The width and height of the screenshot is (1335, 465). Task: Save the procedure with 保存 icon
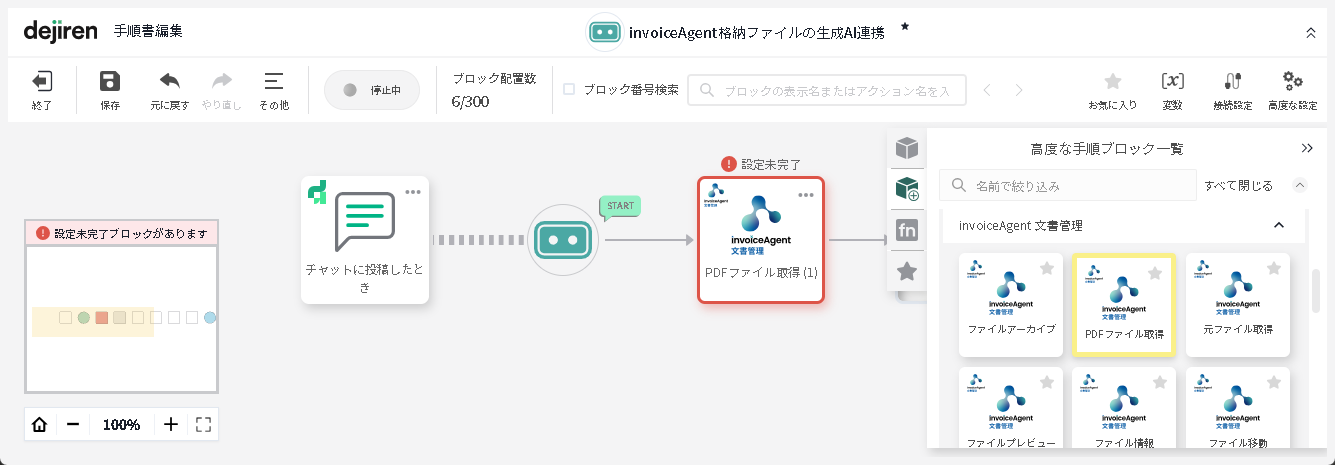click(x=110, y=82)
